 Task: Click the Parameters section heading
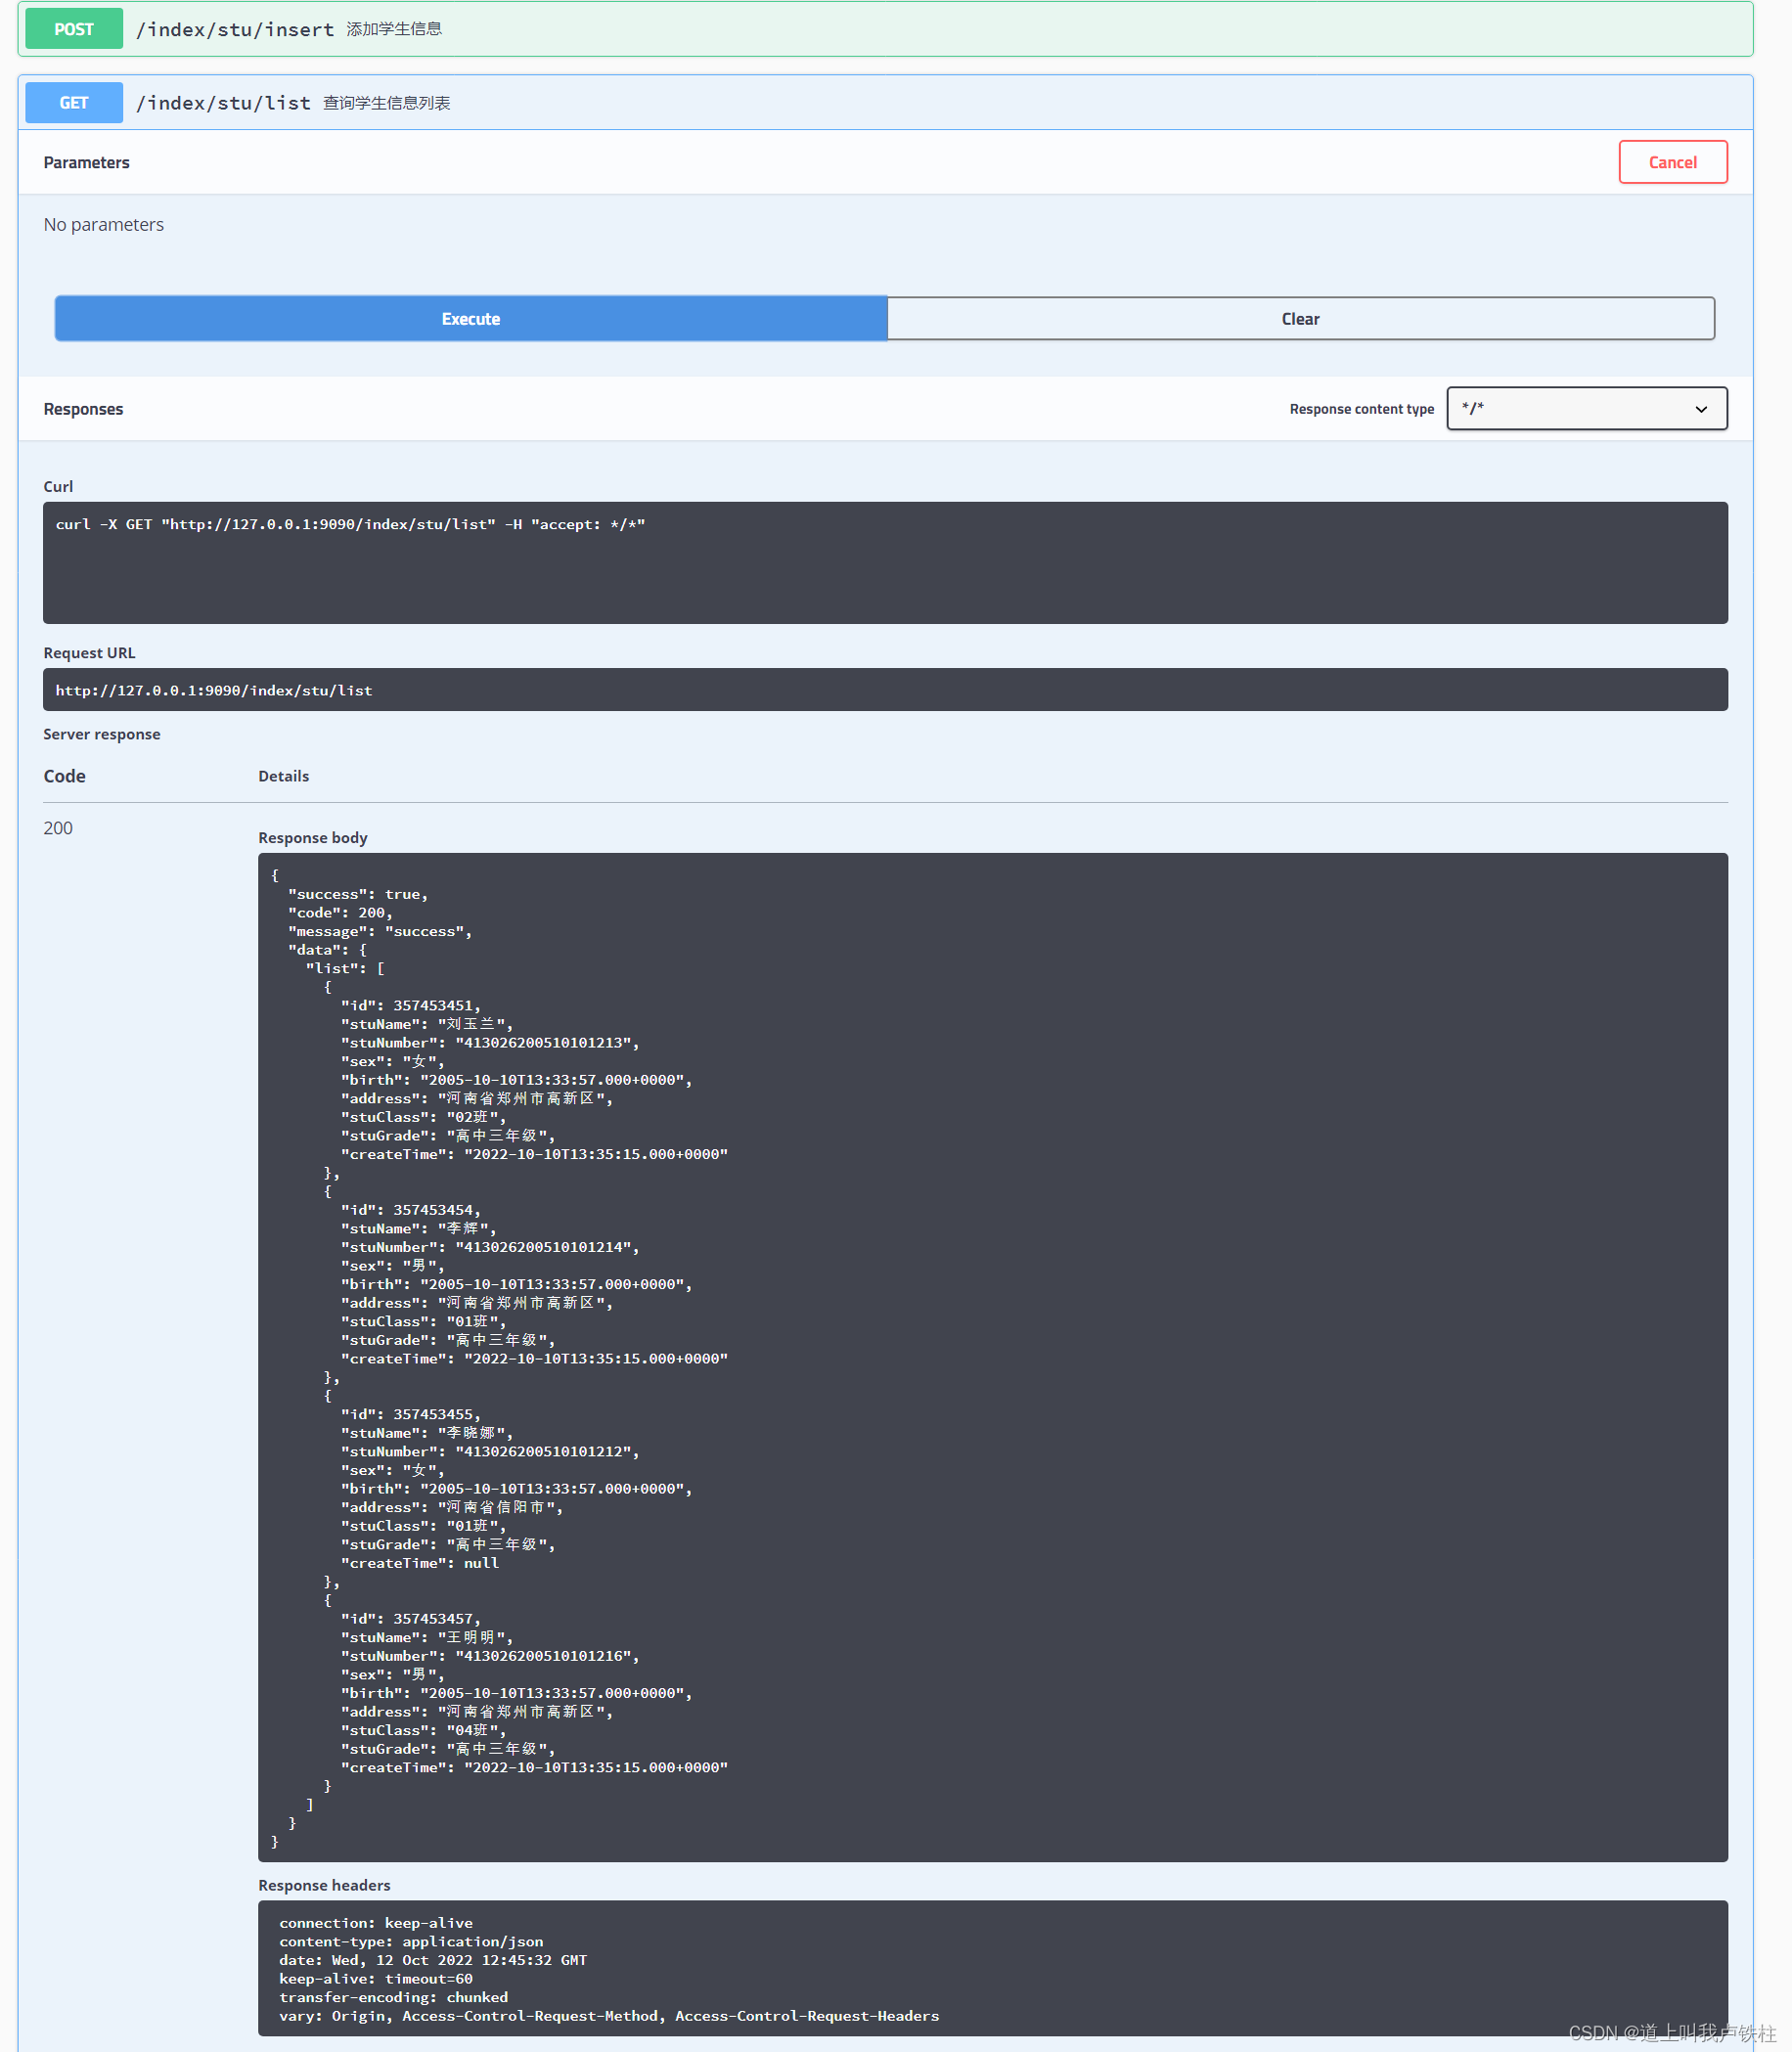point(87,162)
